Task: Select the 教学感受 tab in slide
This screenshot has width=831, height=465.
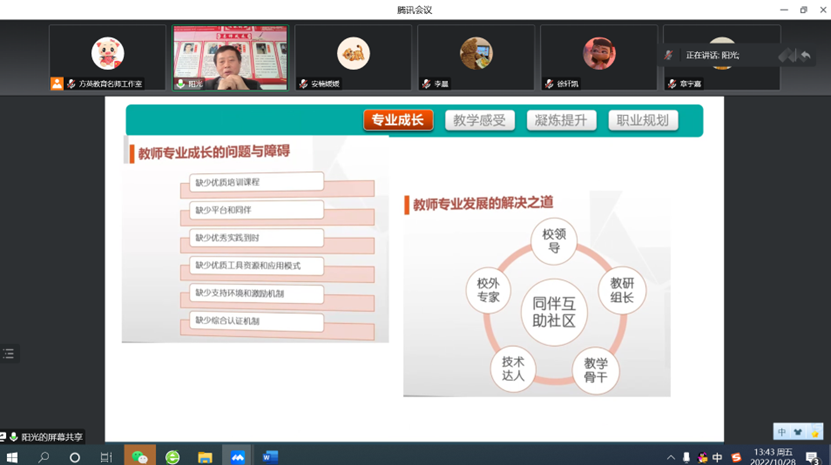Action: (479, 121)
